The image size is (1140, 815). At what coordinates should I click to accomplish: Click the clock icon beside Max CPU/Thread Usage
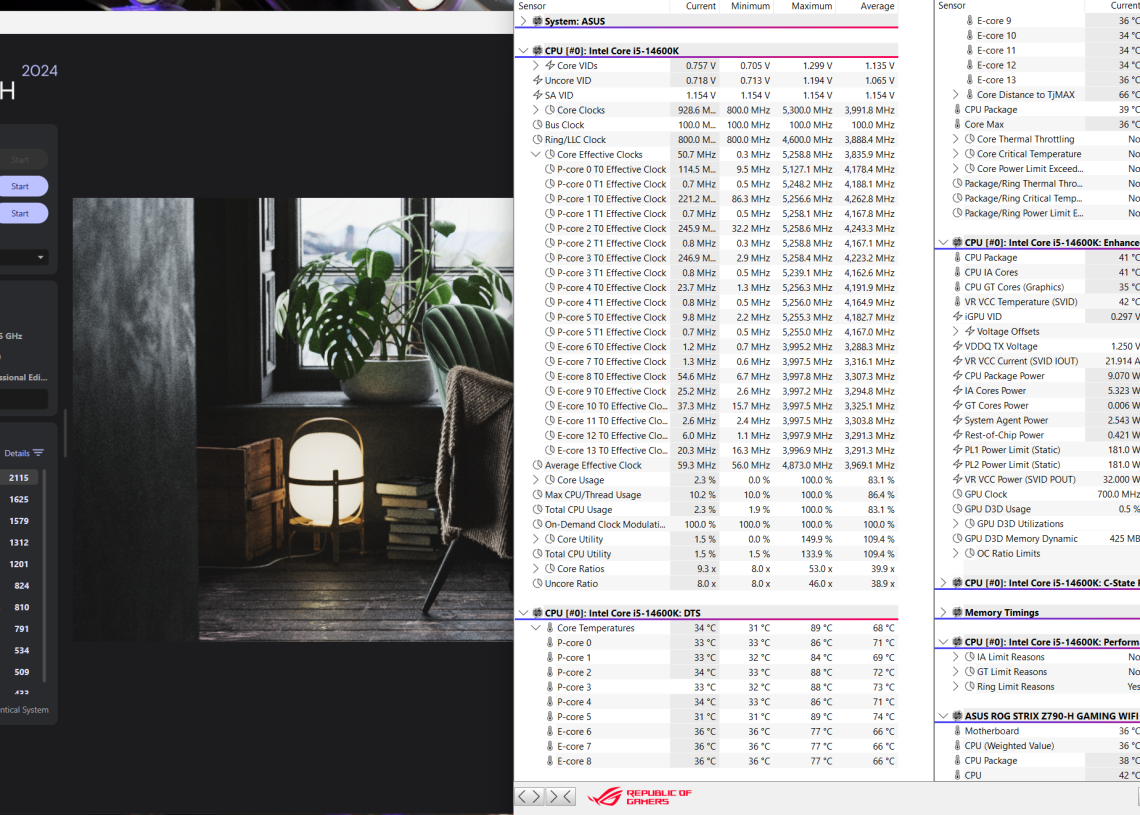point(537,495)
